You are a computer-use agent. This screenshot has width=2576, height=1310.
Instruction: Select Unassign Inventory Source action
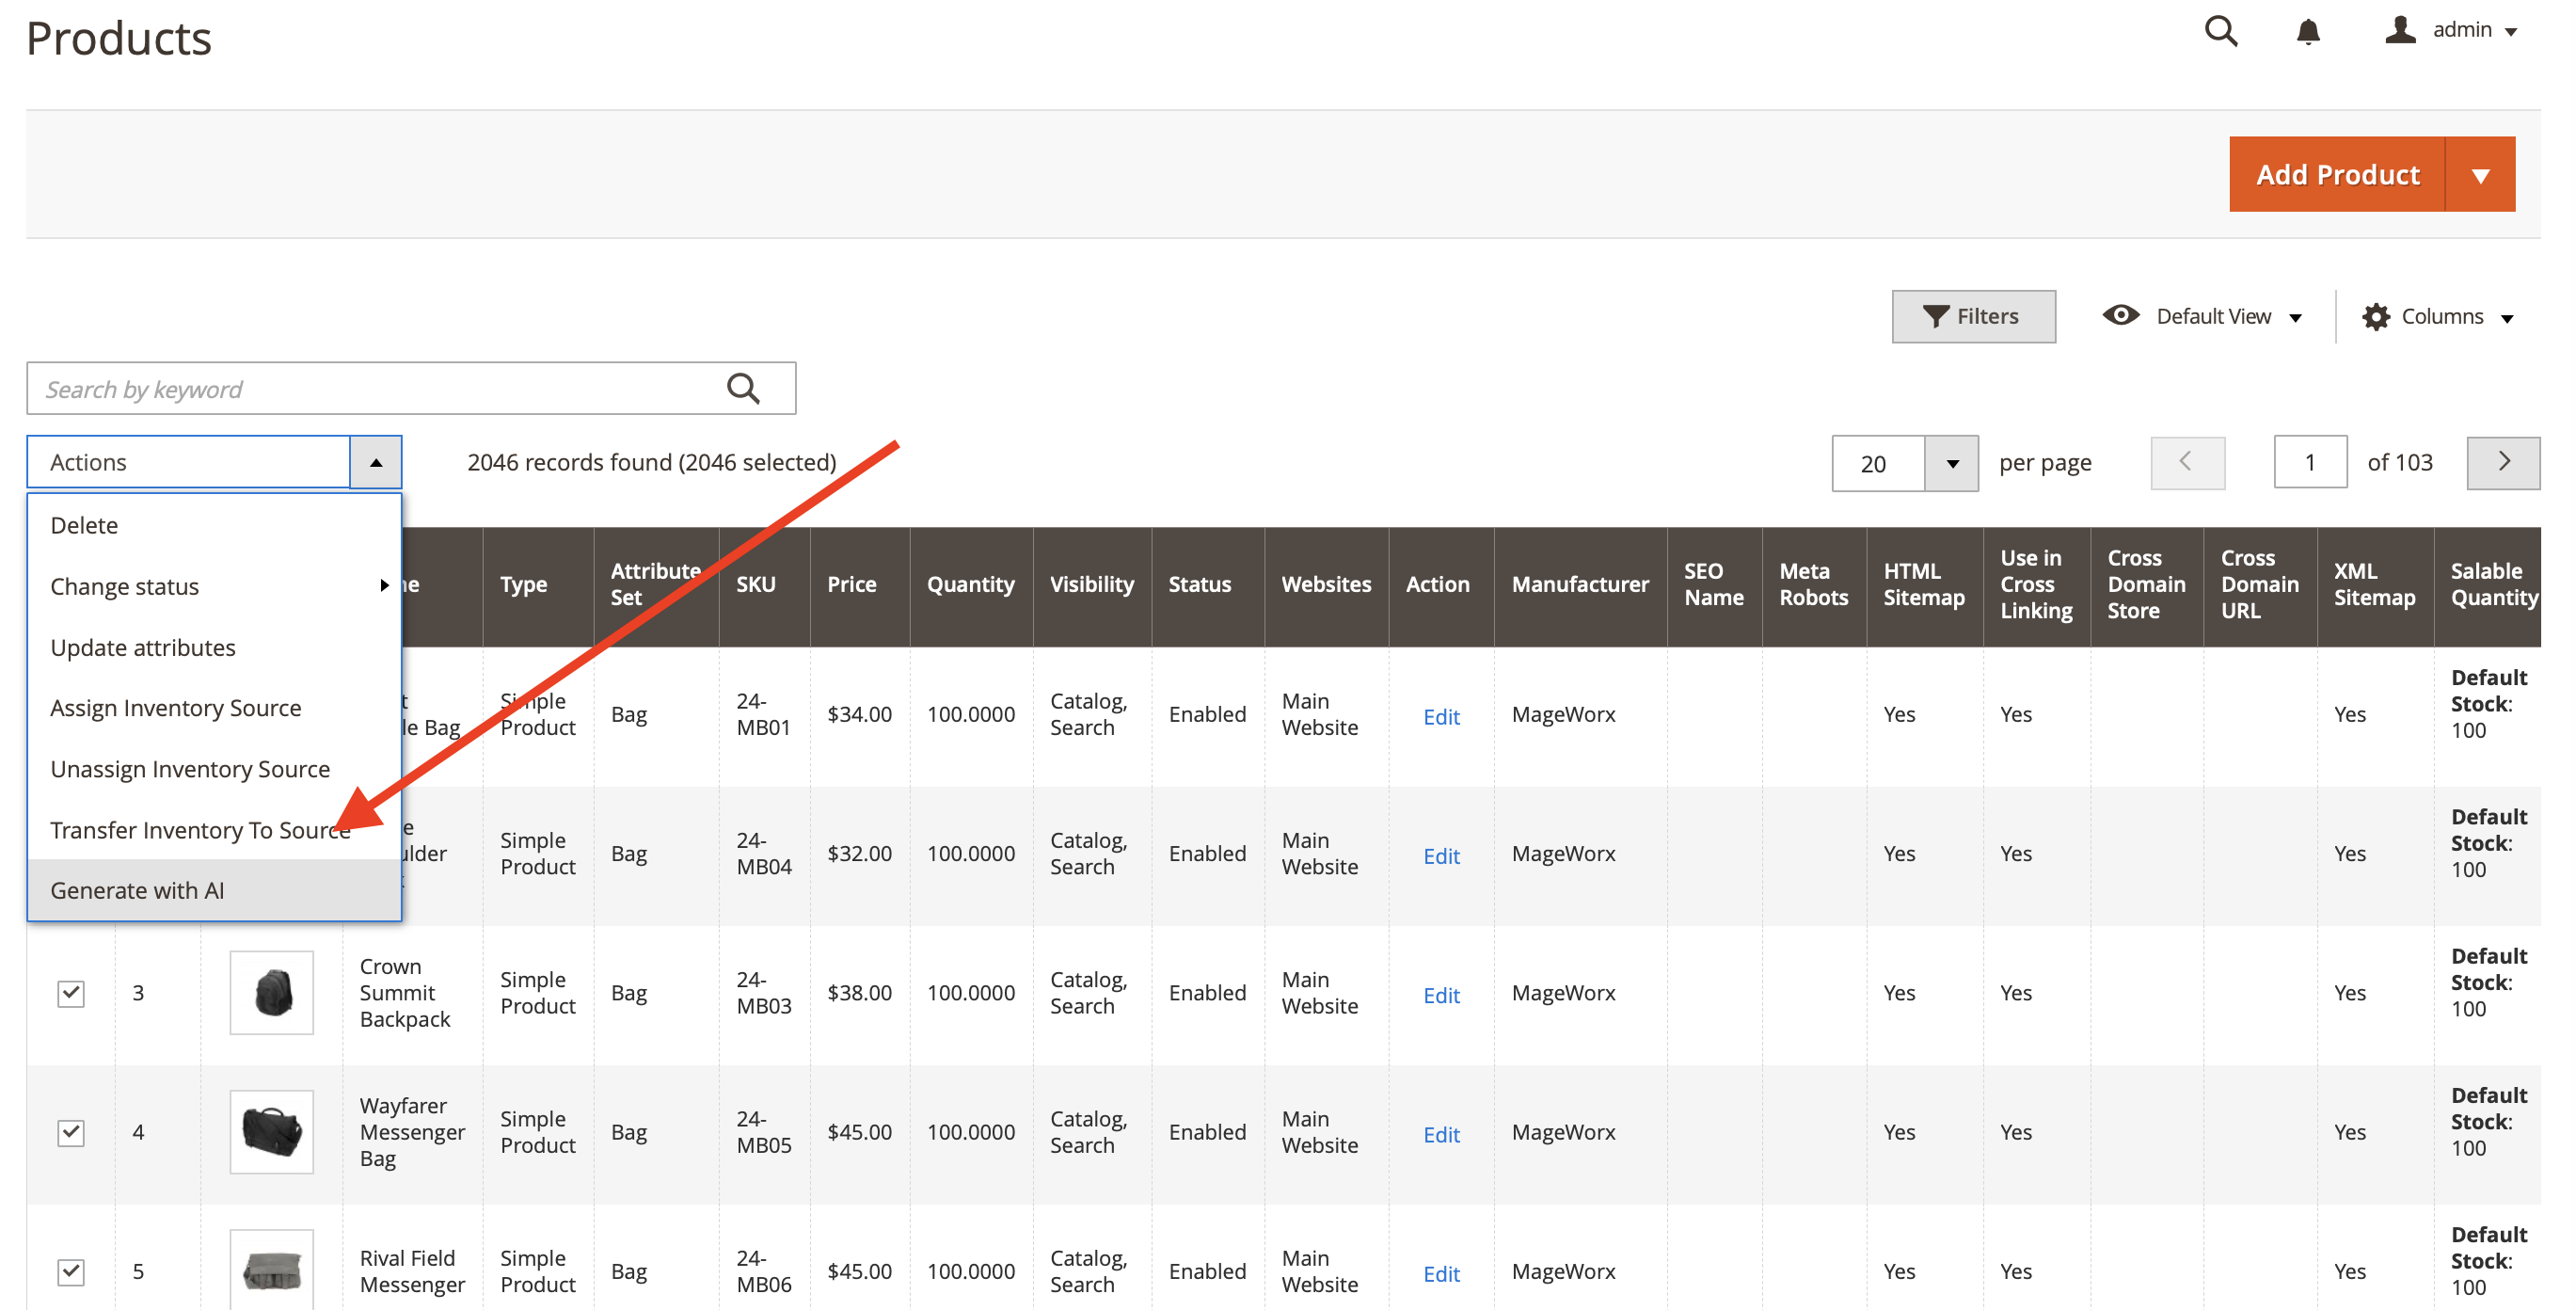214,769
